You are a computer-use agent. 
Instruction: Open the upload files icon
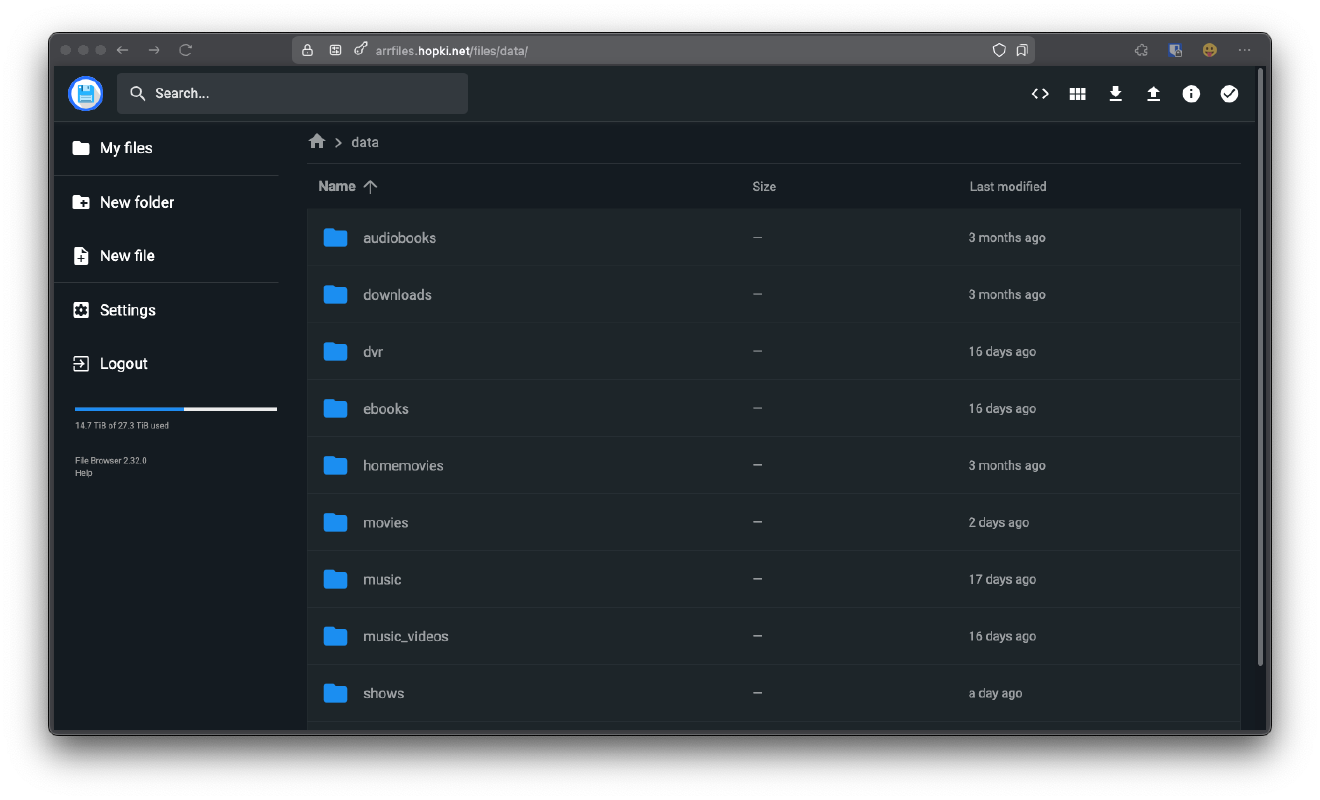tap(1153, 93)
